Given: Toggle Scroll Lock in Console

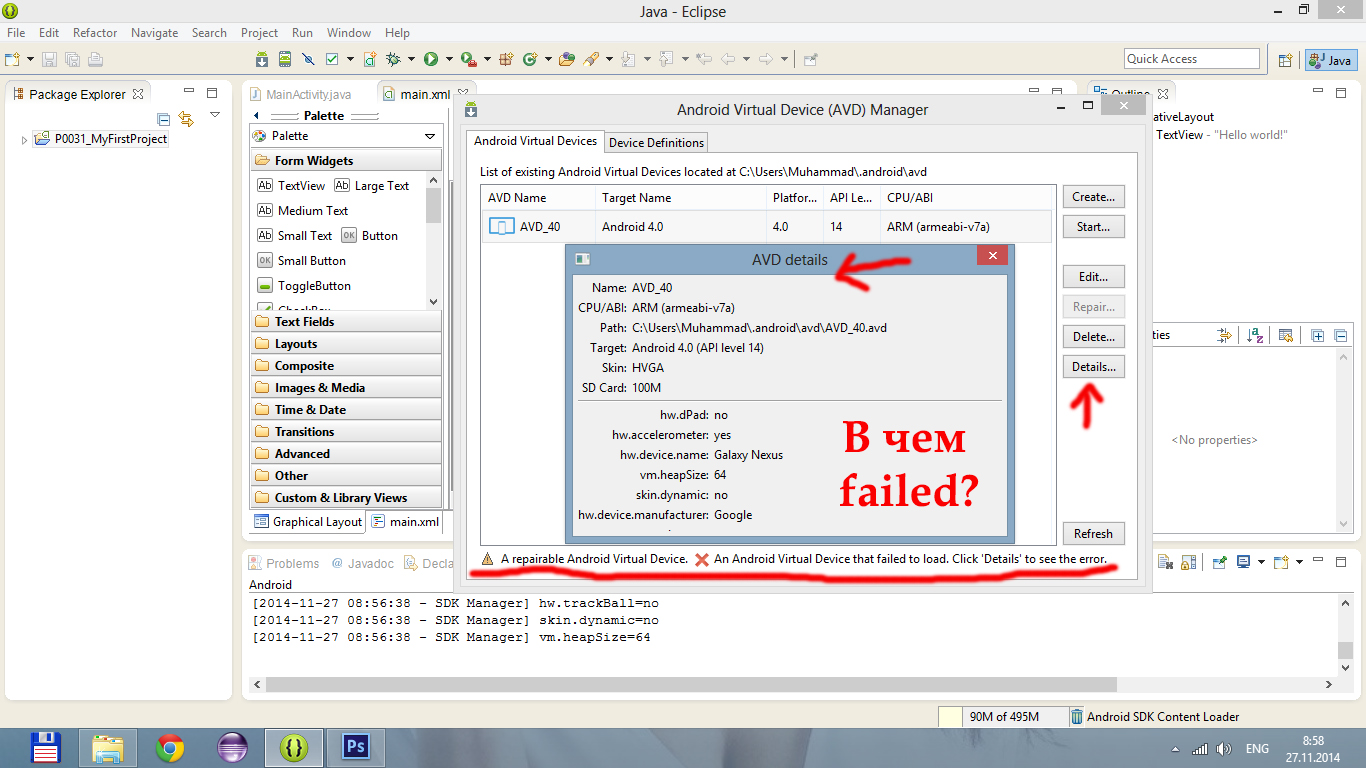Looking at the screenshot, I should tap(1189, 562).
